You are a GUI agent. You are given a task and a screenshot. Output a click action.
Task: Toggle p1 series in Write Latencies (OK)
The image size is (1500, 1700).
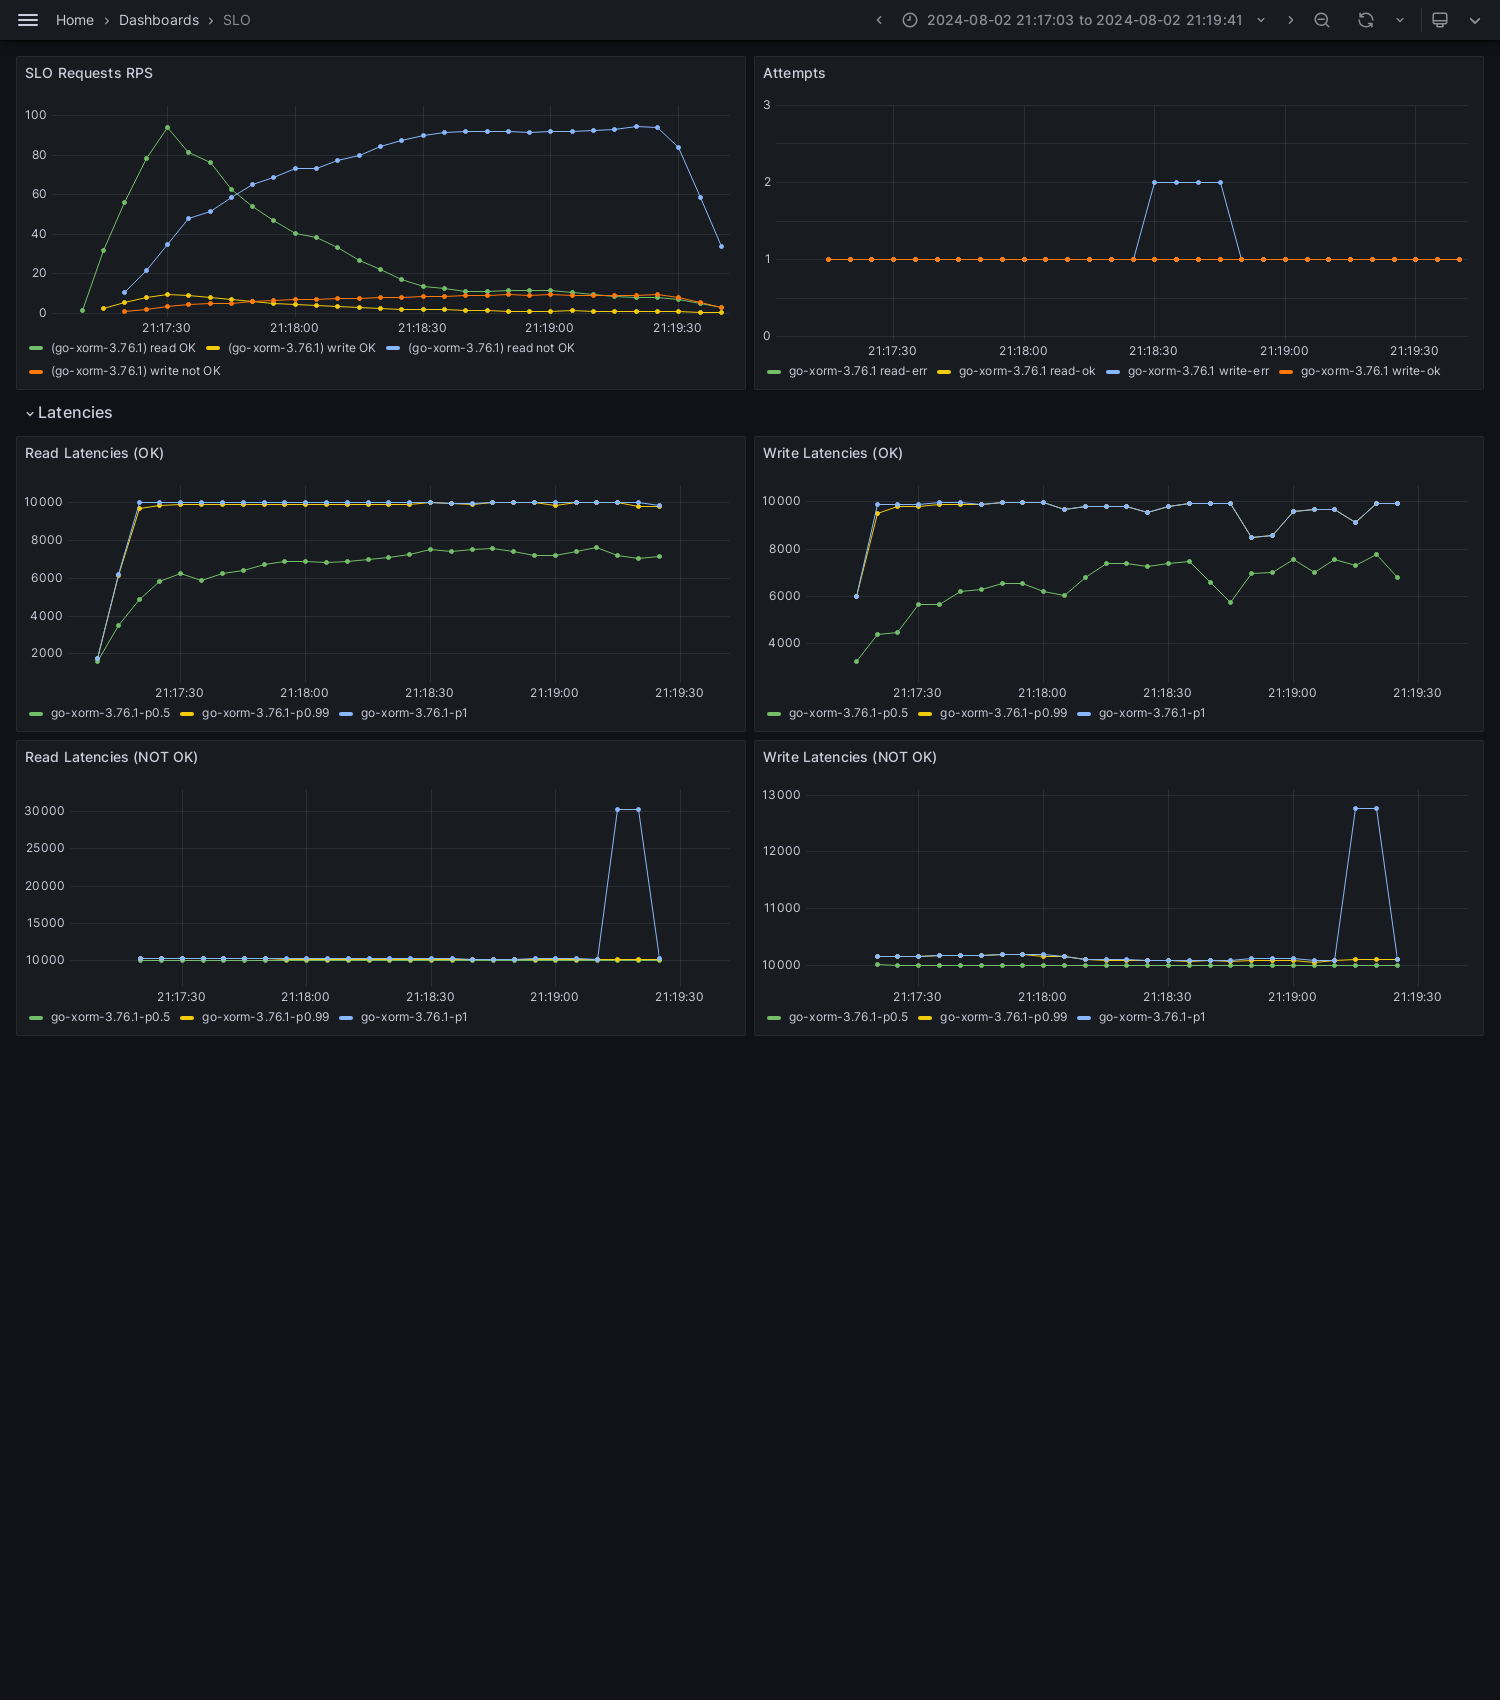point(1152,713)
